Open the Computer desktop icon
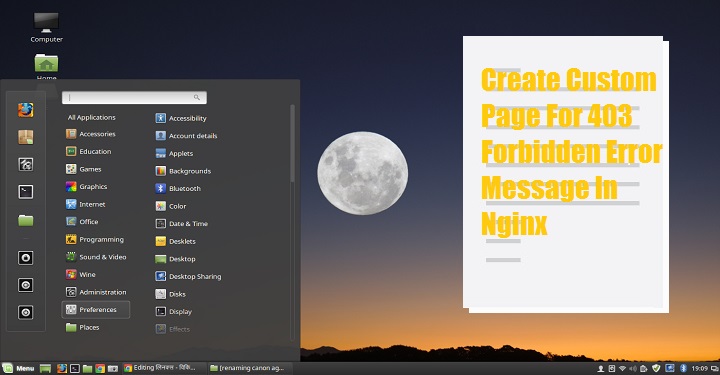This screenshot has width=720, height=375. [46, 28]
